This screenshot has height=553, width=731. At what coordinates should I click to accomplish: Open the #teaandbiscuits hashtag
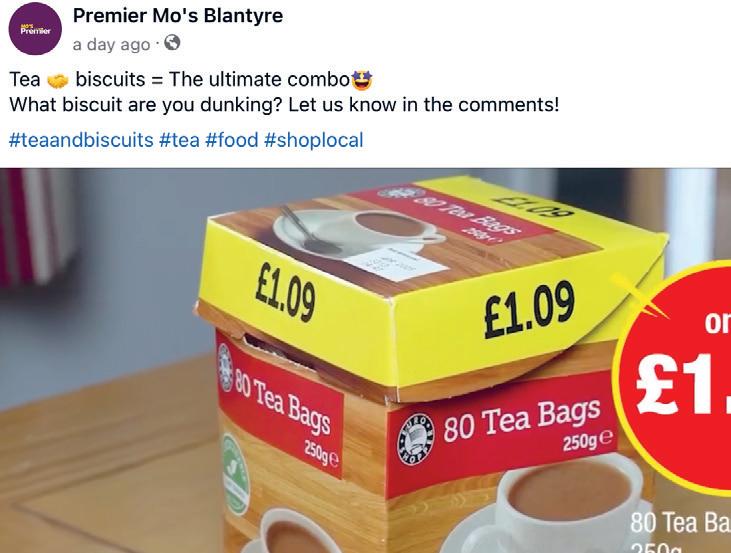click(x=81, y=140)
